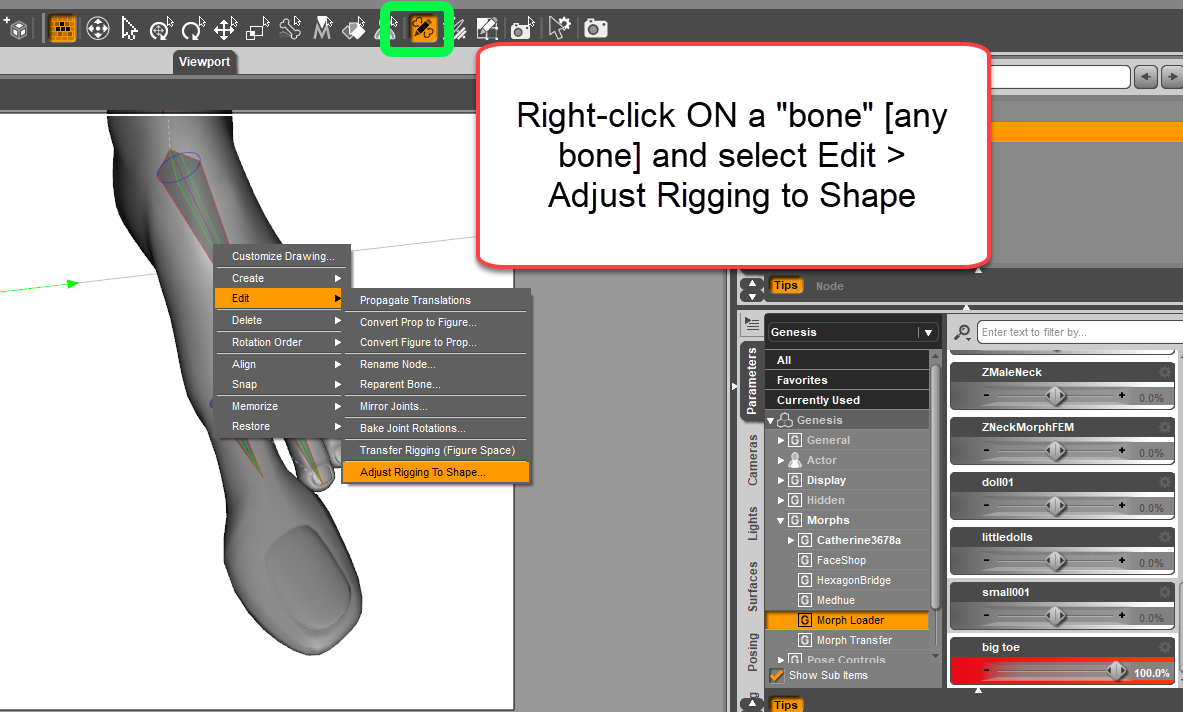Open gear settings for littledolls parameter
The image size is (1183, 712).
click(1165, 537)
